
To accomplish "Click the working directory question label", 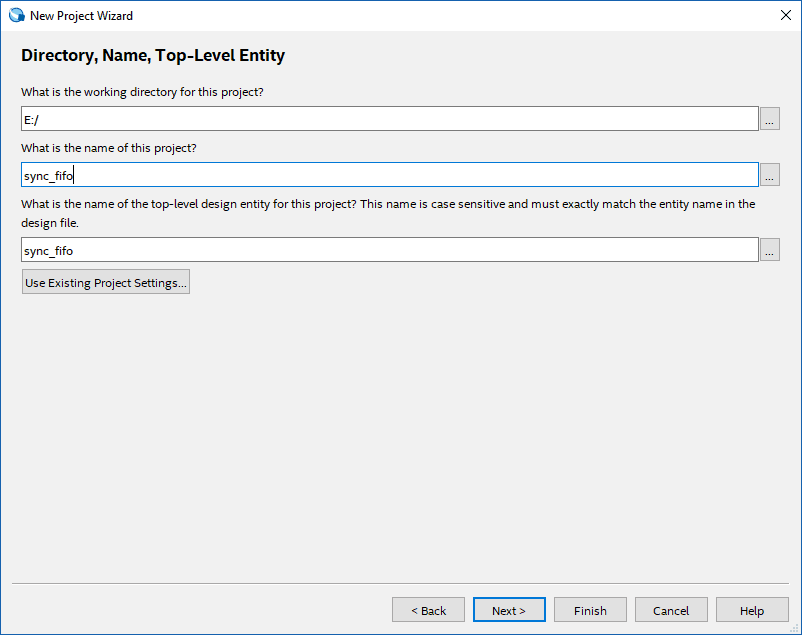I will [142, 92].
